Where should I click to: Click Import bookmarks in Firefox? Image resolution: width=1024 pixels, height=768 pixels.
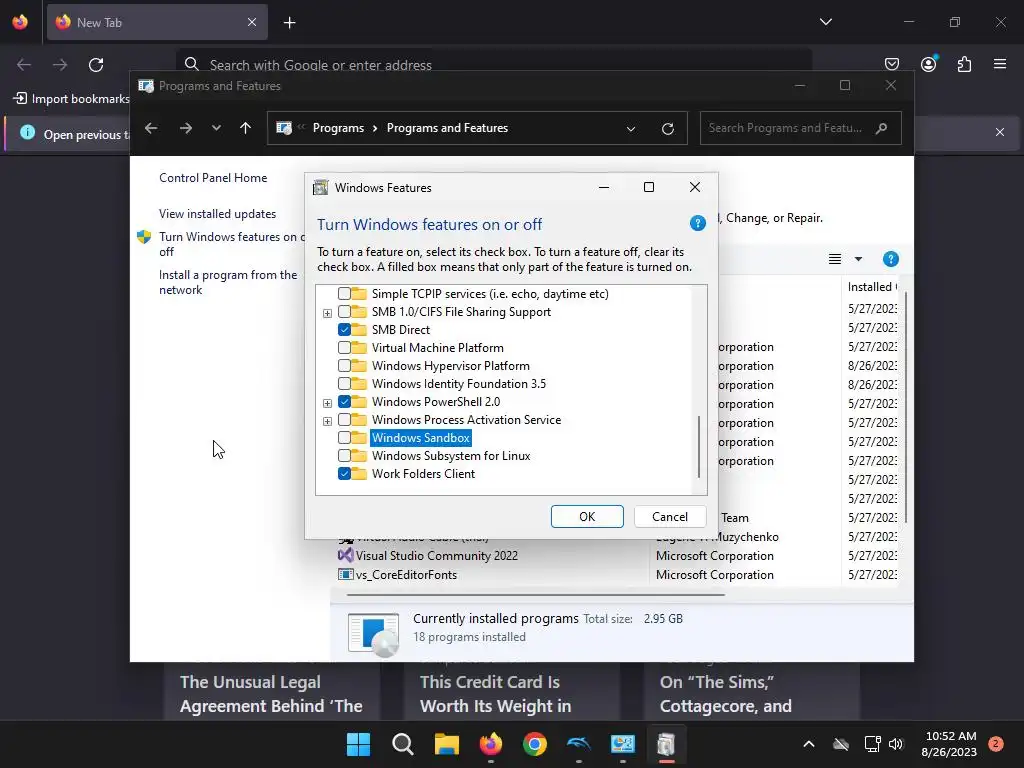tap(71, 99)
